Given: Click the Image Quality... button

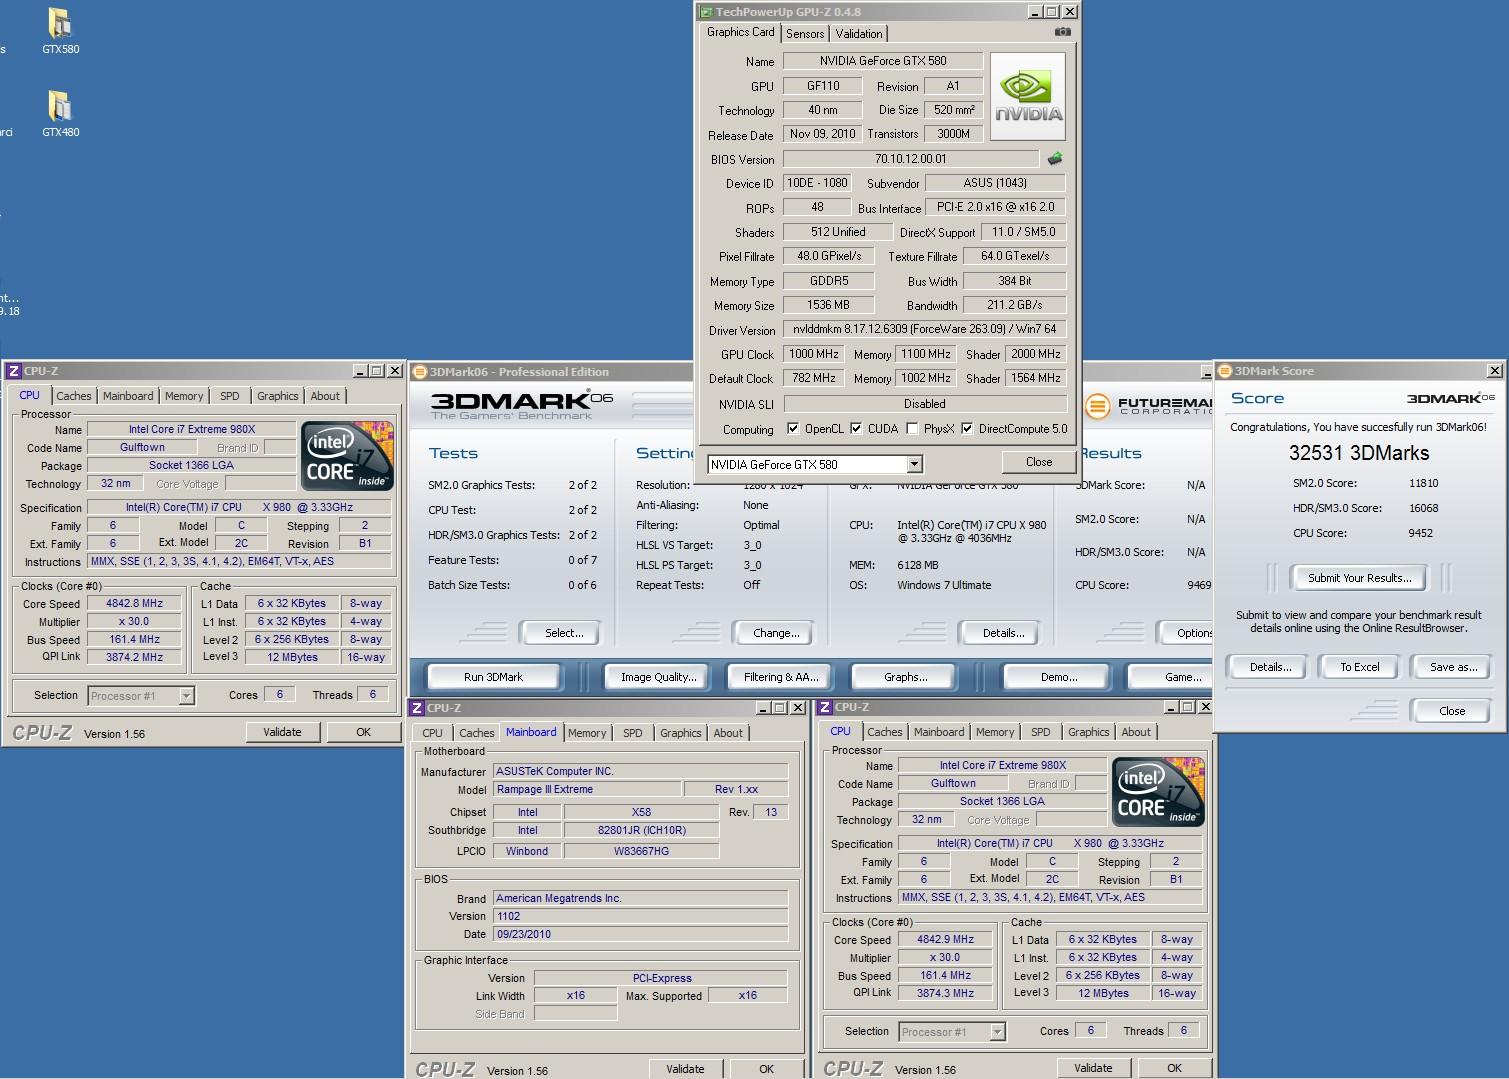Looking at the screenshot, I should (x=658, y=677).
